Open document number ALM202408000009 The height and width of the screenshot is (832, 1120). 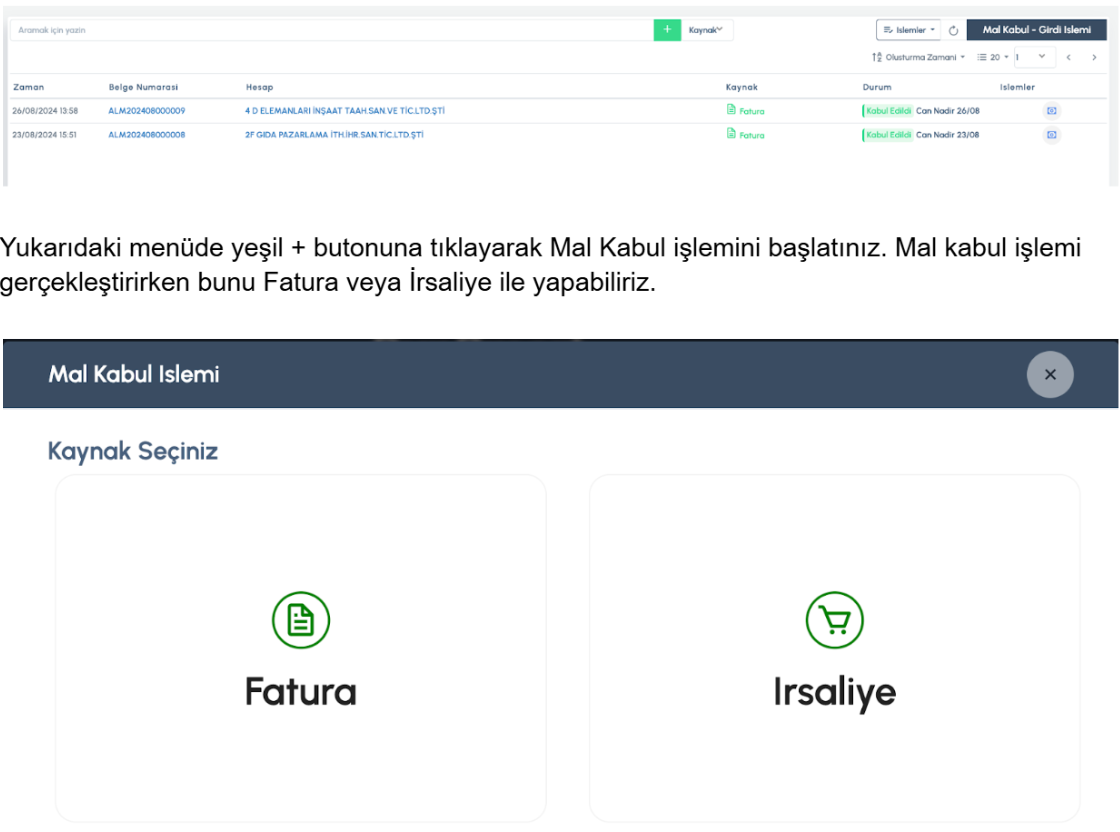coord(146,111)
